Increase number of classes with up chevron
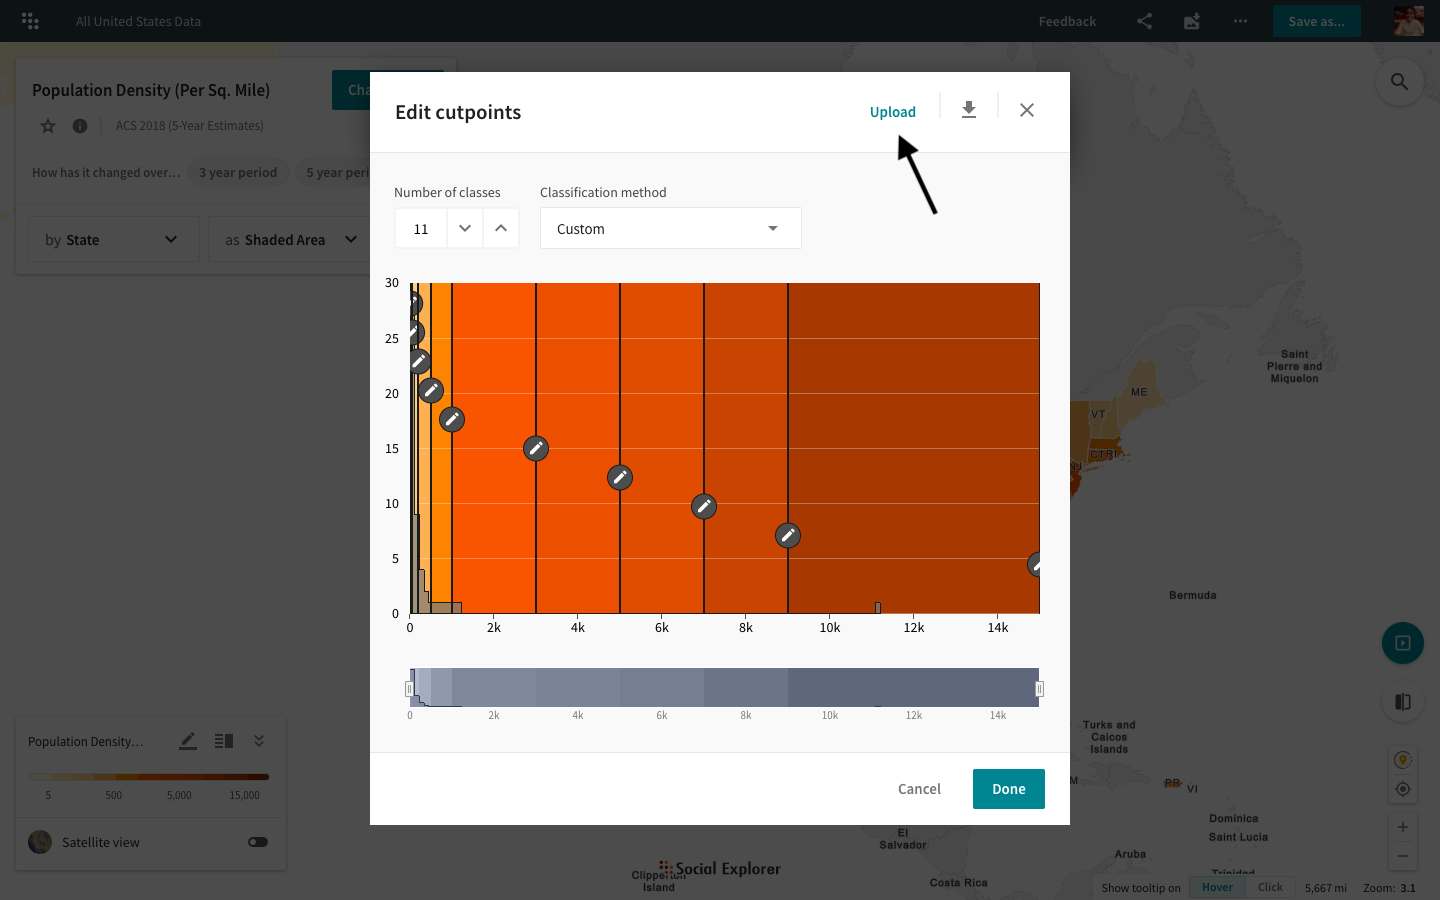 [x=501, y=228]
